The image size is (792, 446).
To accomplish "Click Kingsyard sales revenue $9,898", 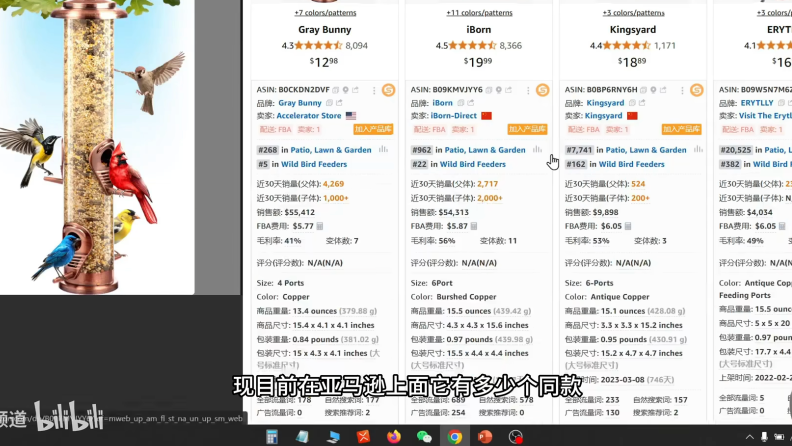I will coord(604,212).
